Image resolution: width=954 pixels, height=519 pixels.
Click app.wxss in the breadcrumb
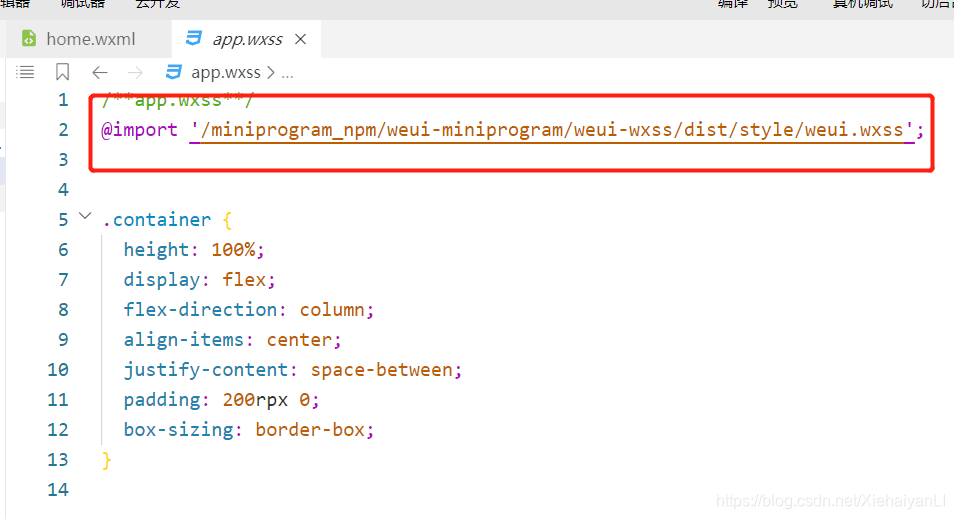[226, 73]
